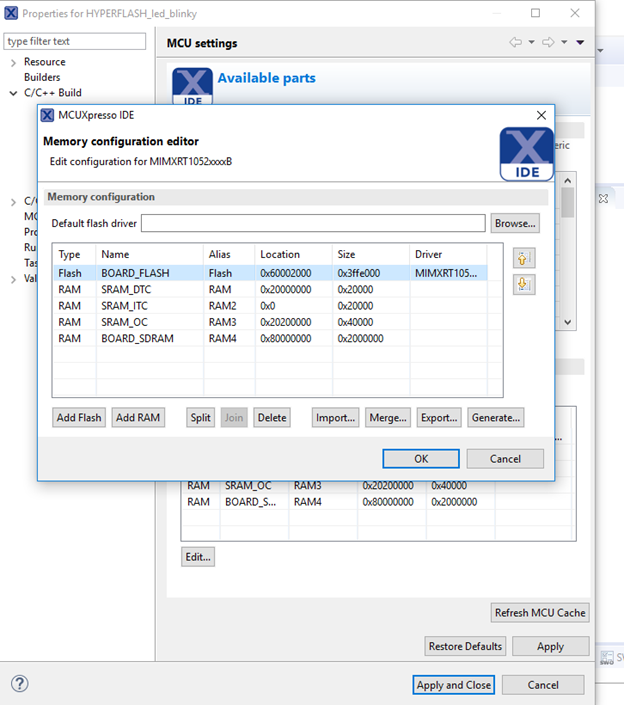Viewport: 624px width, 705px height.
Task: Close the Properties for HYPERFLASH_led_blinky window
Action: tap(575, 13)
